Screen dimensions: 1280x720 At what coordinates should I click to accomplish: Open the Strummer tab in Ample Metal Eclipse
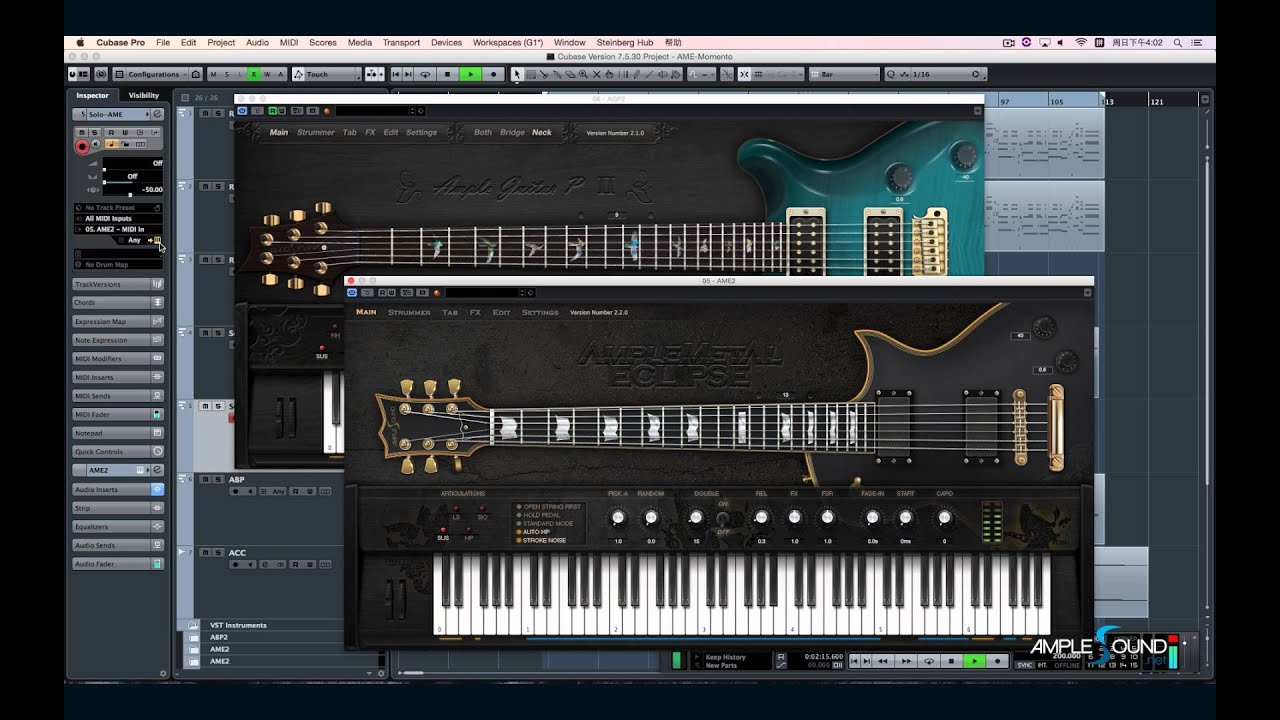[x=409, y=312]
